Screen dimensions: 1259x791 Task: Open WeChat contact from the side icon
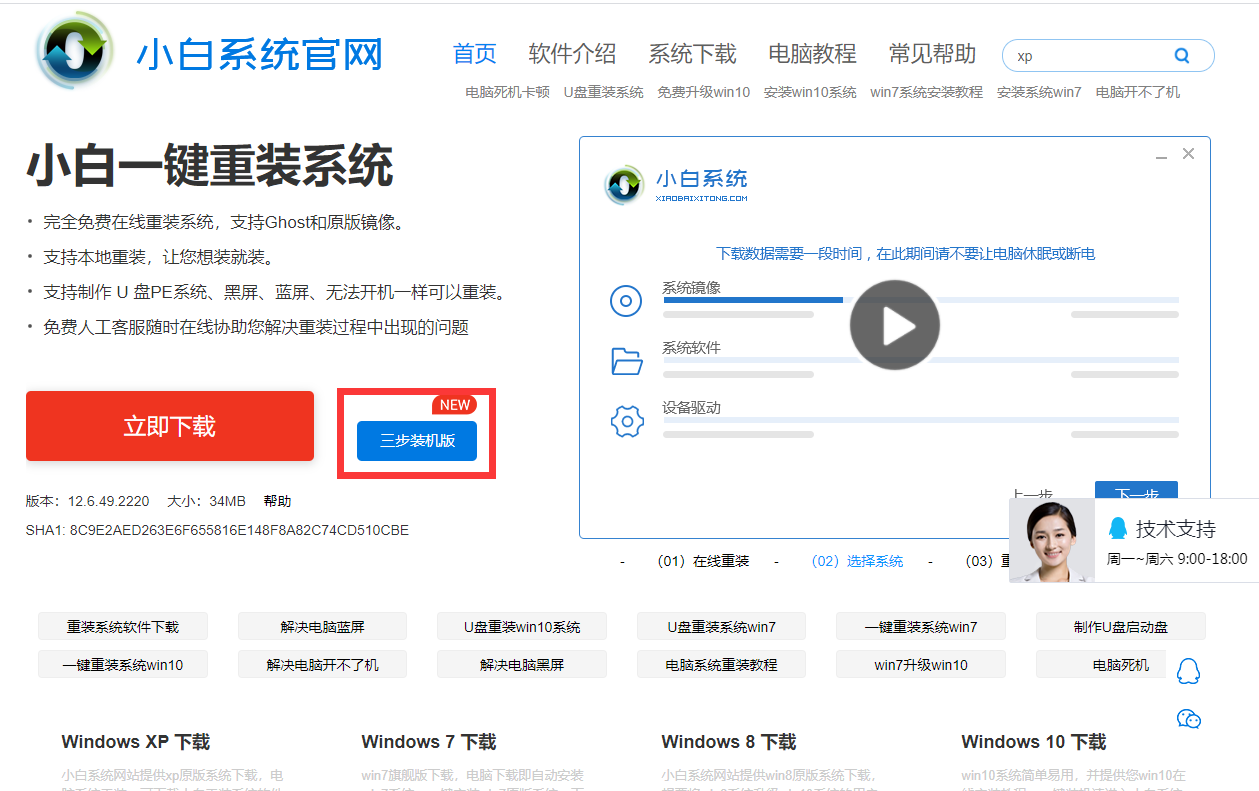click(x=1188, y=719)
